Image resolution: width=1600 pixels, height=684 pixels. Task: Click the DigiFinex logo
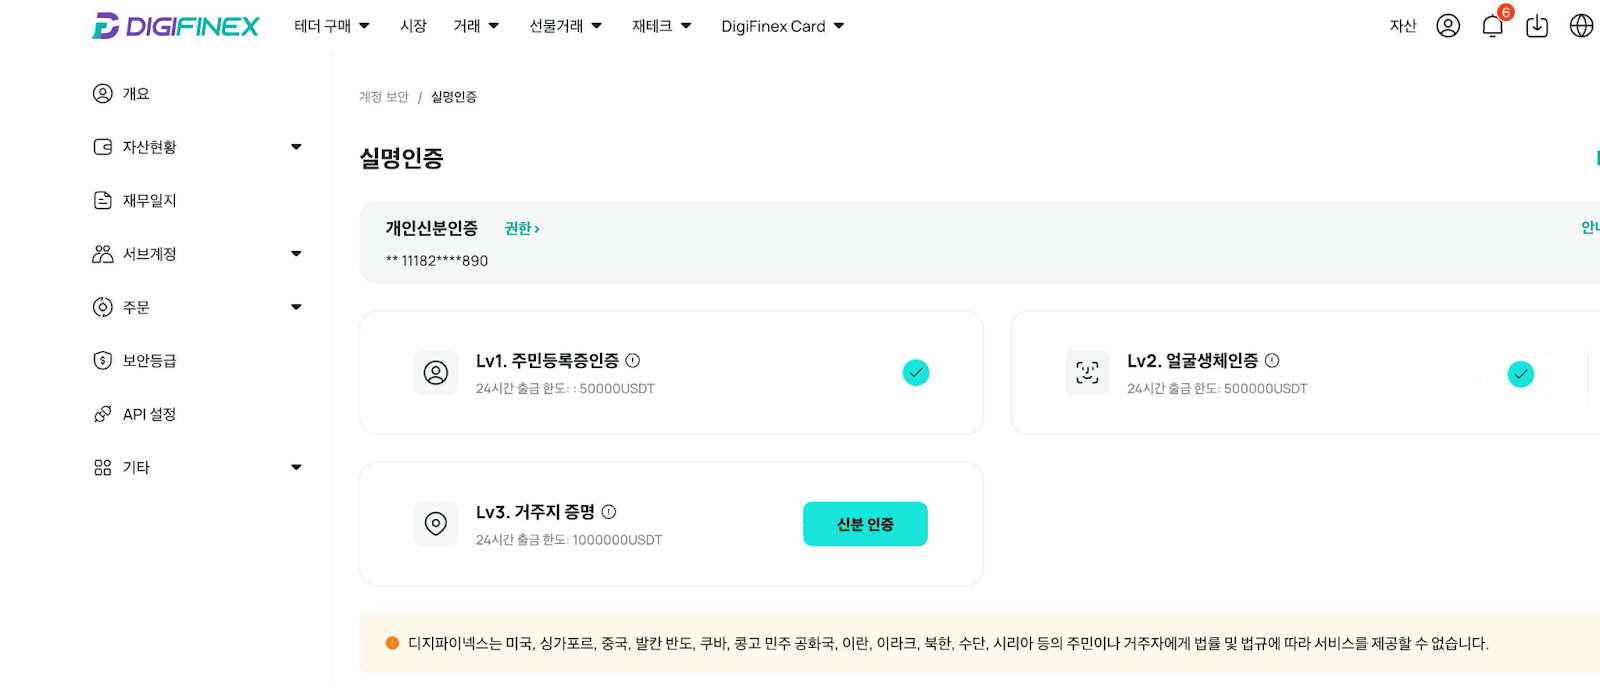pyautogui.click(x=176, y=26)
